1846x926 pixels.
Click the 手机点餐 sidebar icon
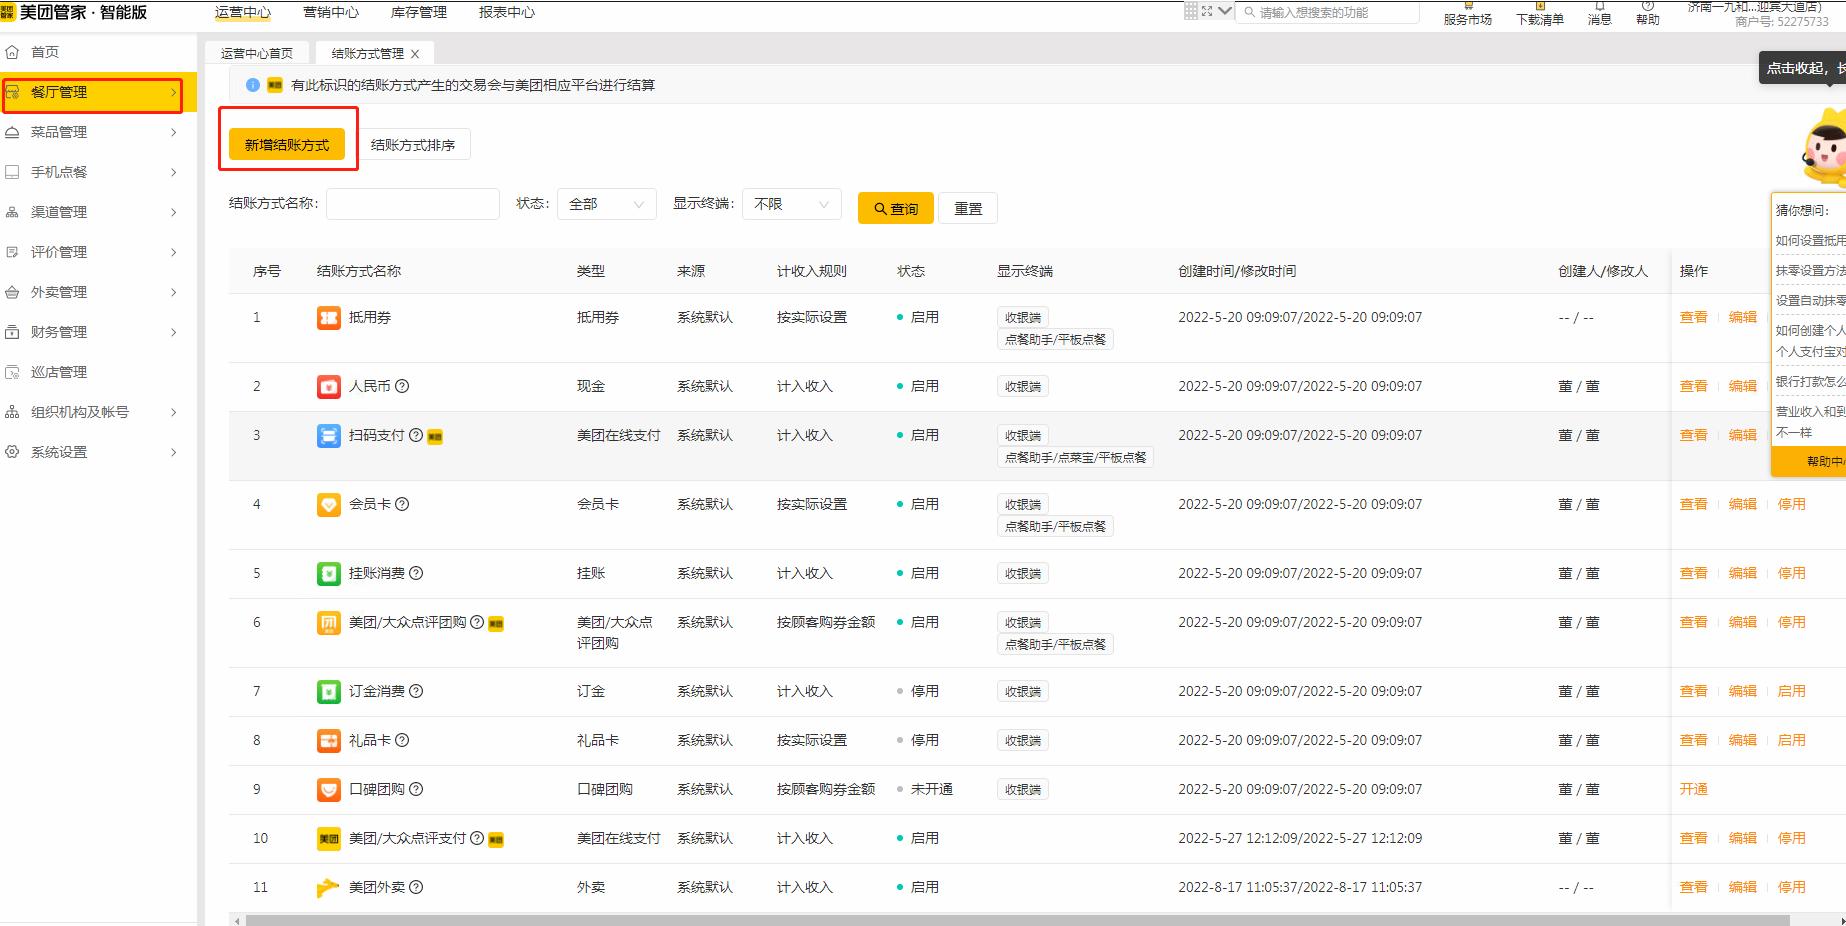[x=13, y=172]
